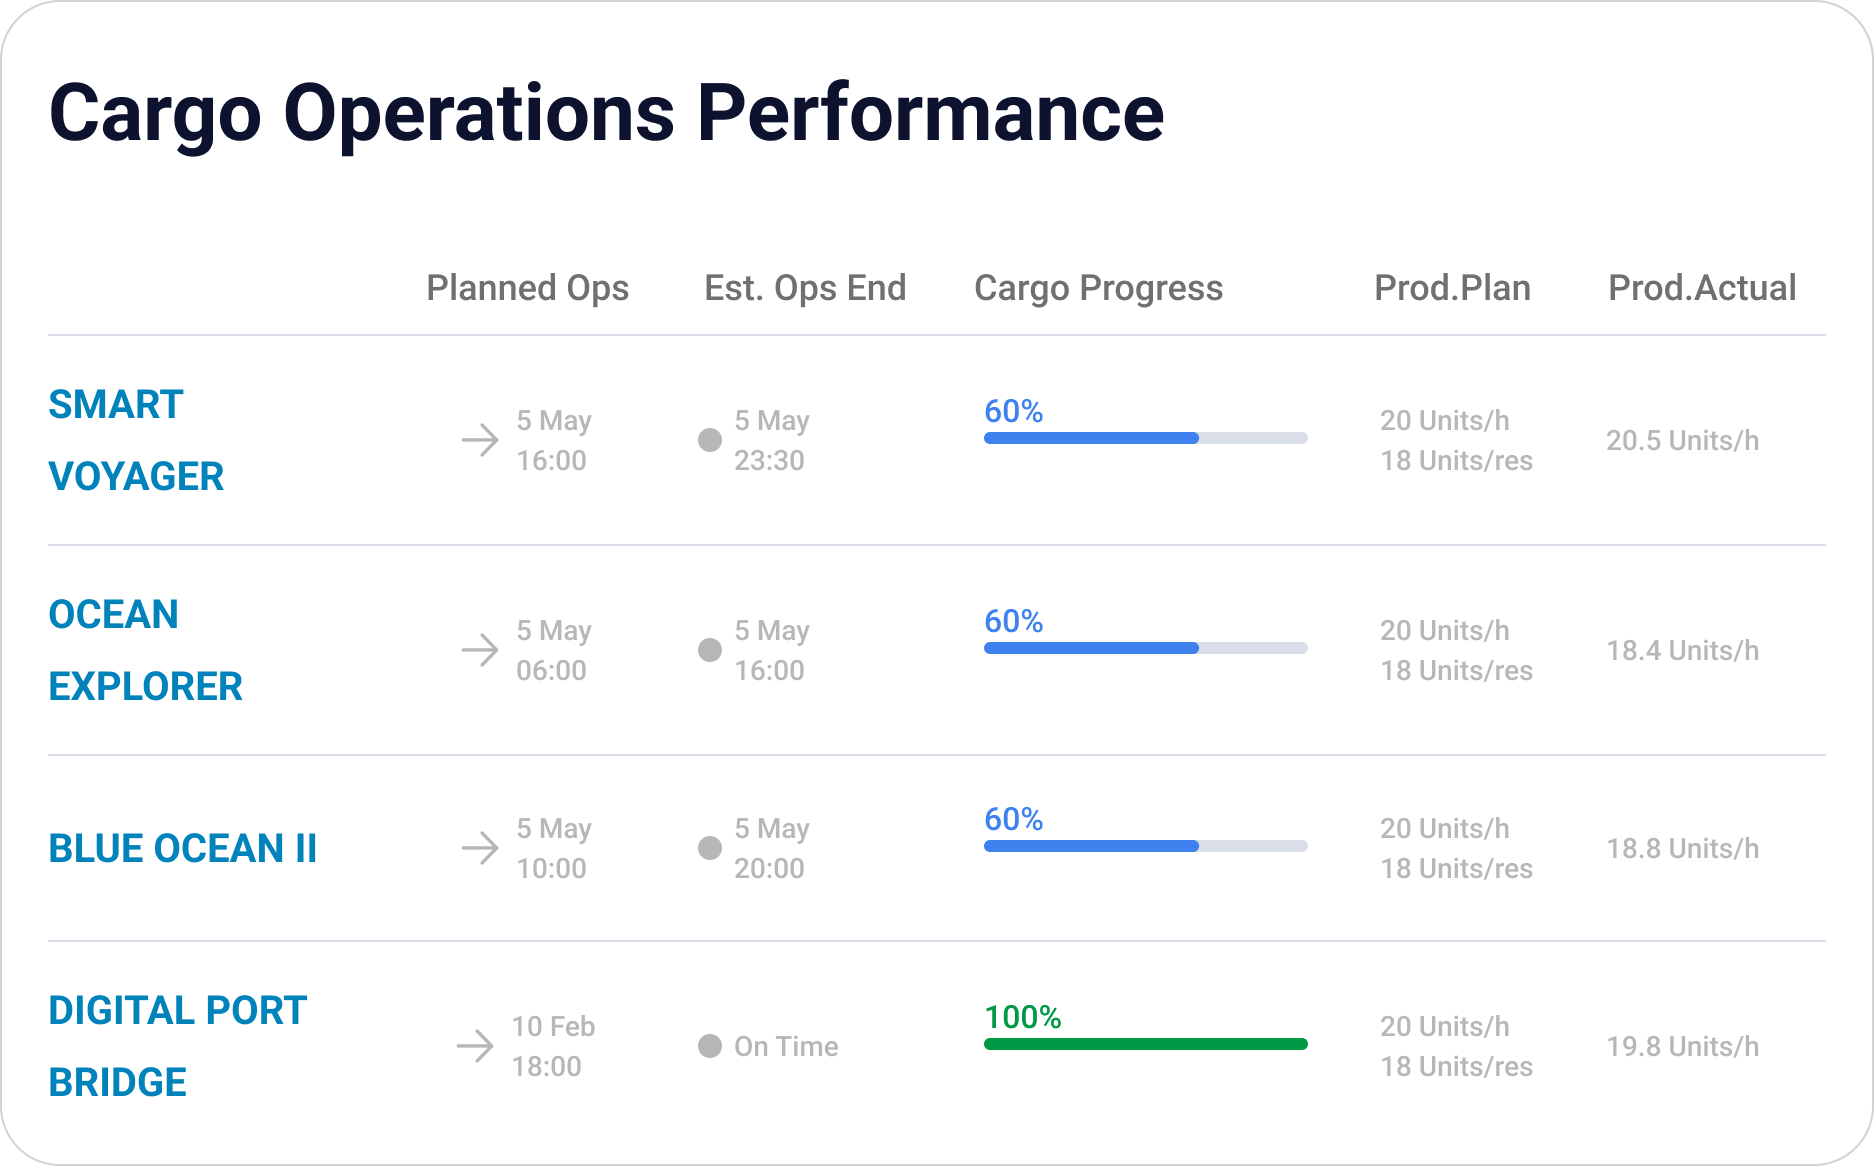Image resolution: width=1874 pixels, height=1166 pixels.
Task: Click the arrow icon beside SMART VOYAGER planned ops
Action: (x=480, y=440)
